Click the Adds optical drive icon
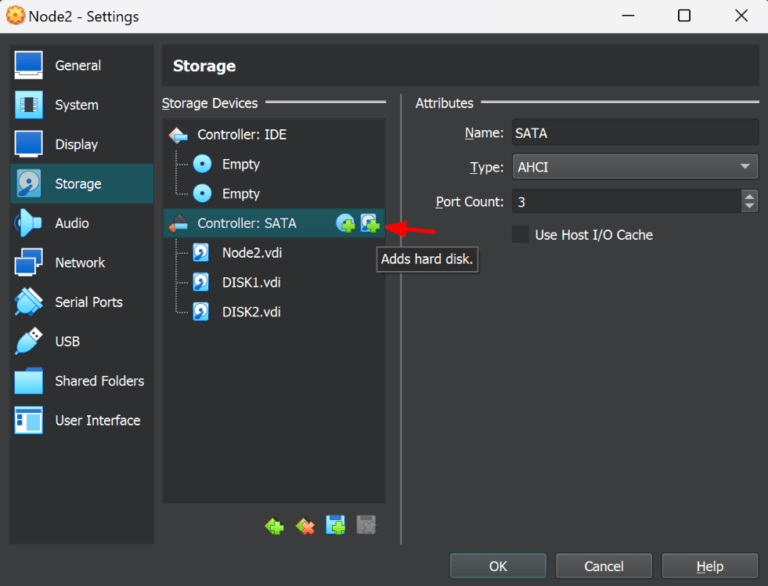Screen dimensions: 768x586 pyautogui.click(x=345, y=224)
